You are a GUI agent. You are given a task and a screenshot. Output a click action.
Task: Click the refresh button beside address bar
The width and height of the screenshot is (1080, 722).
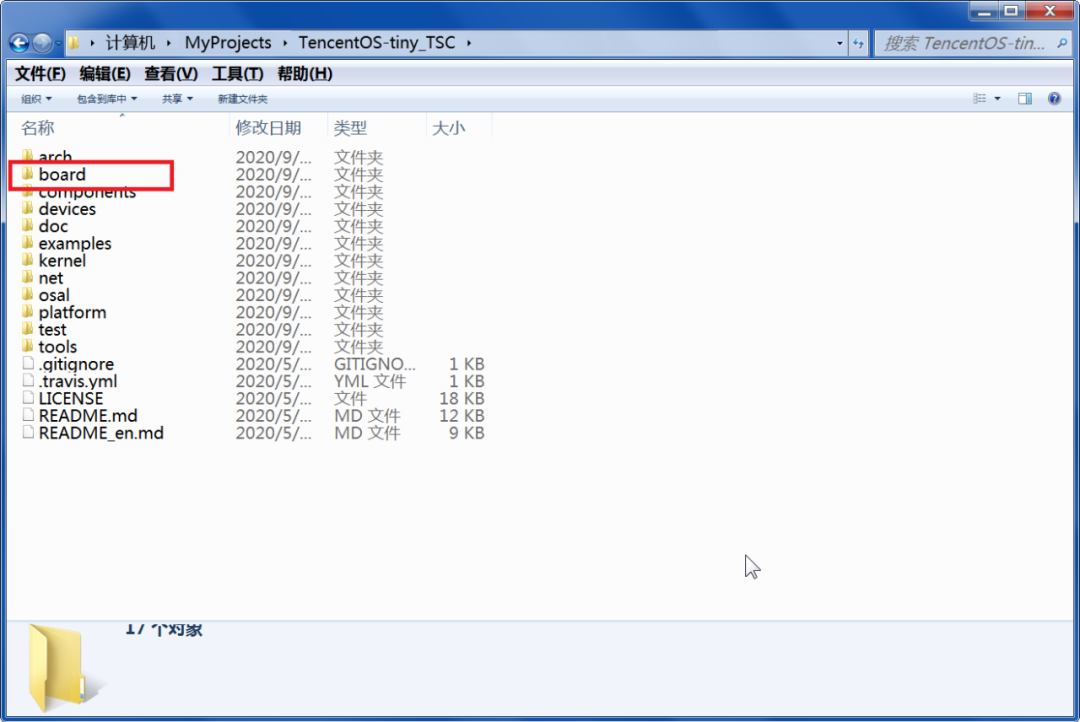pyautogui.click(x=858, y=43)
